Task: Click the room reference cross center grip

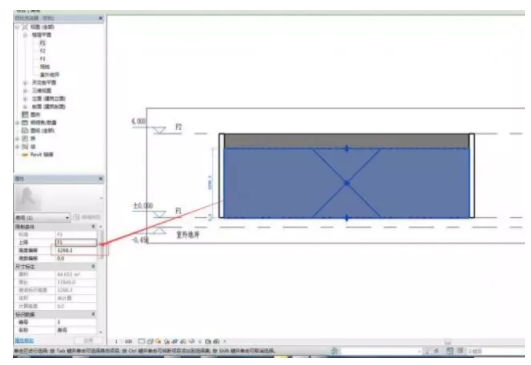Action: pyautogui.click(x=346, y=183)
